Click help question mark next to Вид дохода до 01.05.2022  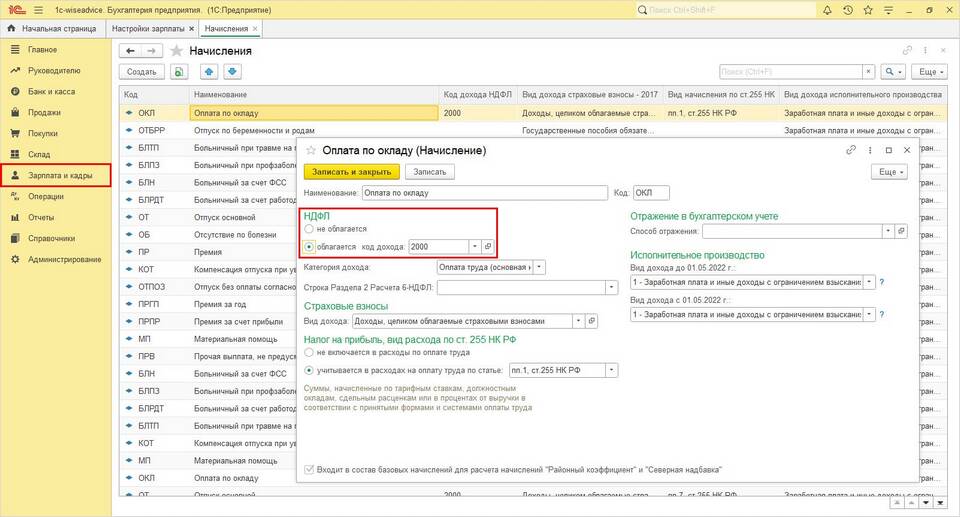(882, 282)
